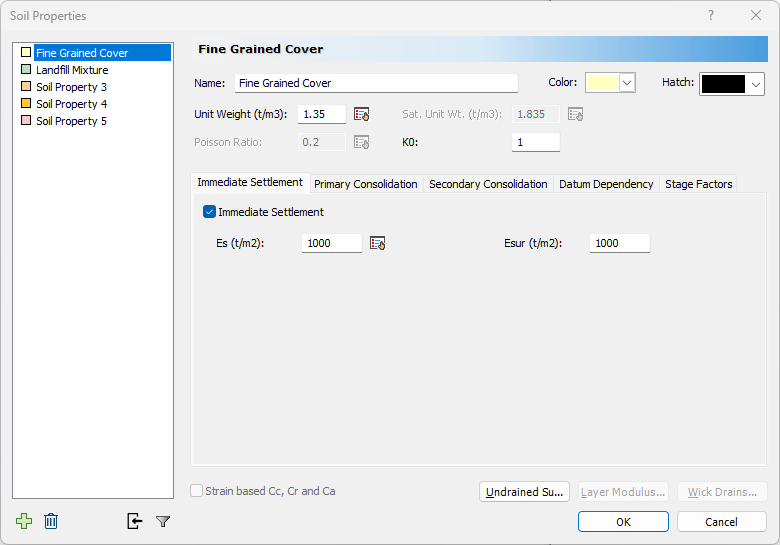Click the pink Soil Property 5 color box
Viewport: 780px width, 545px height.
click(x=26, y=120)
